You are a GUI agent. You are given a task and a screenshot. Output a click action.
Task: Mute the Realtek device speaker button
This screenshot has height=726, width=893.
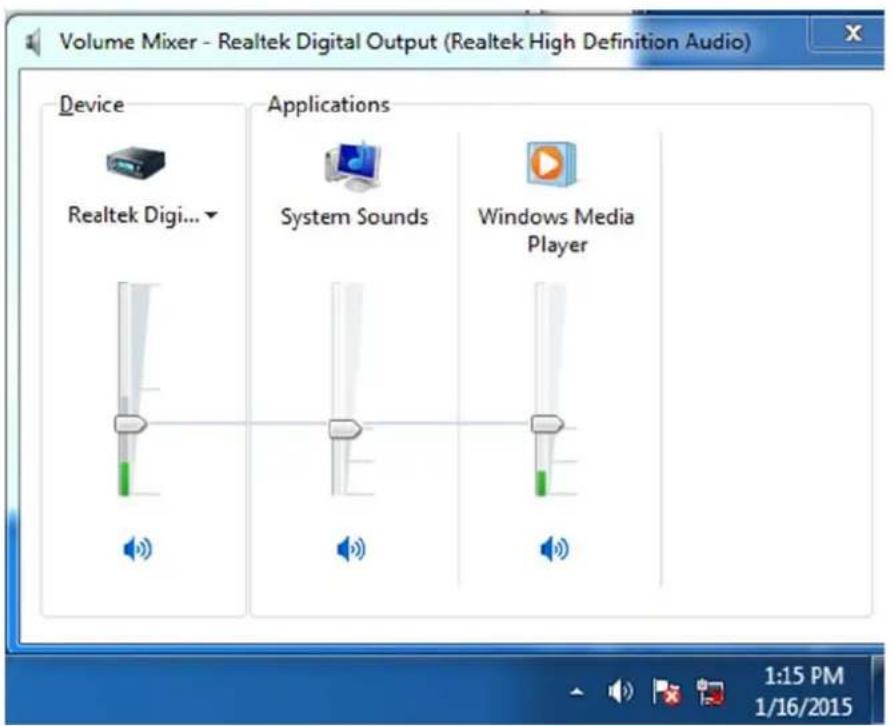138,549
